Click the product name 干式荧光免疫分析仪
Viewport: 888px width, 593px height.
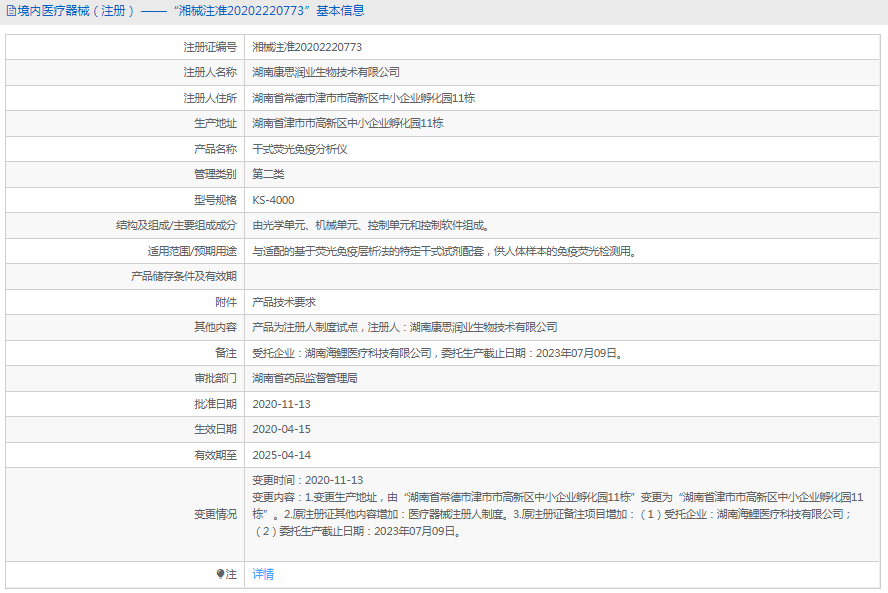(300, 149)
